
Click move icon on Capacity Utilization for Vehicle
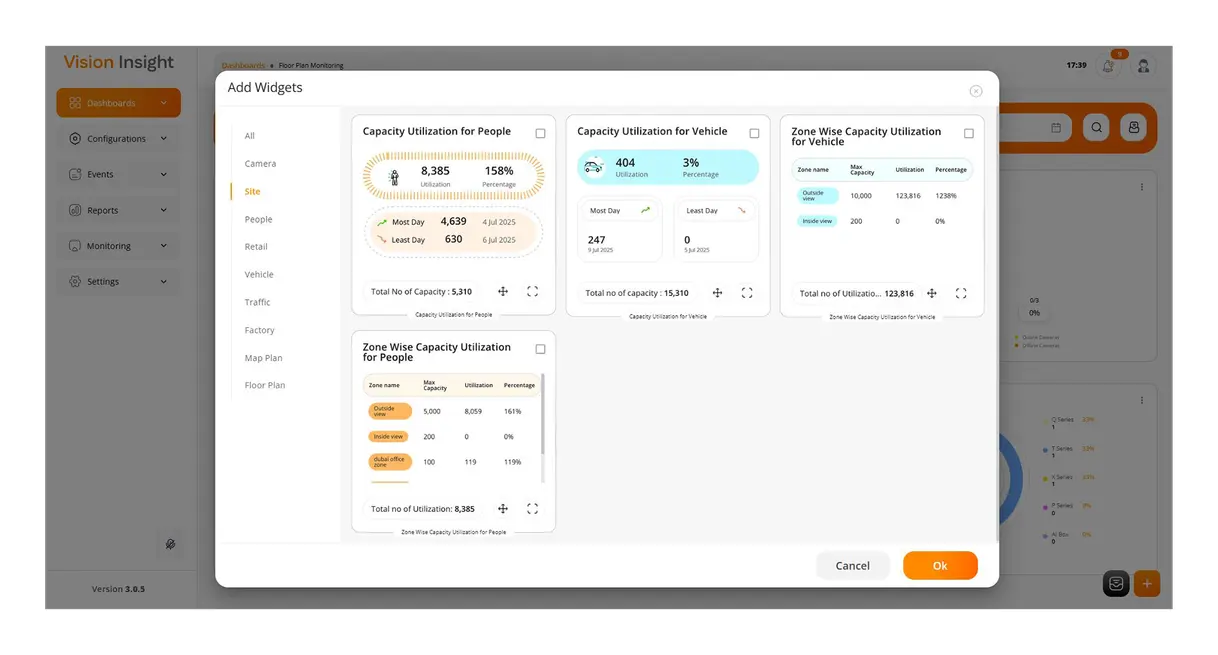(x=717, y=293)
